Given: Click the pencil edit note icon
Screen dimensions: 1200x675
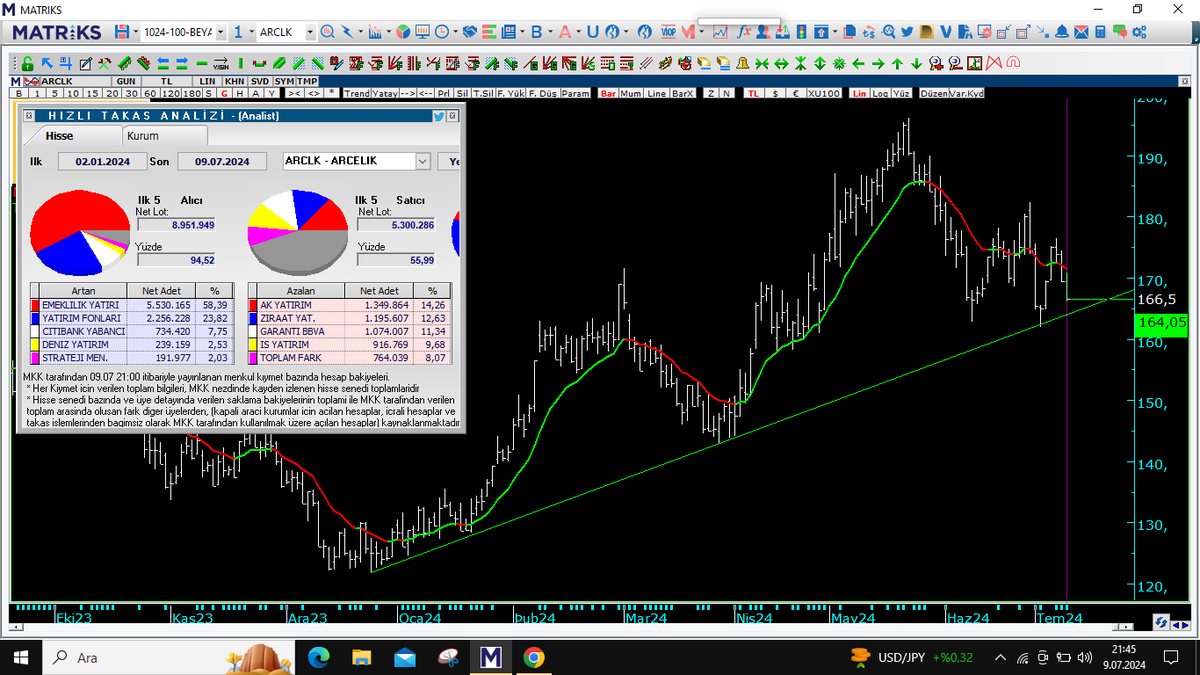Looking at the screenshot, I should tap(85, 63).
